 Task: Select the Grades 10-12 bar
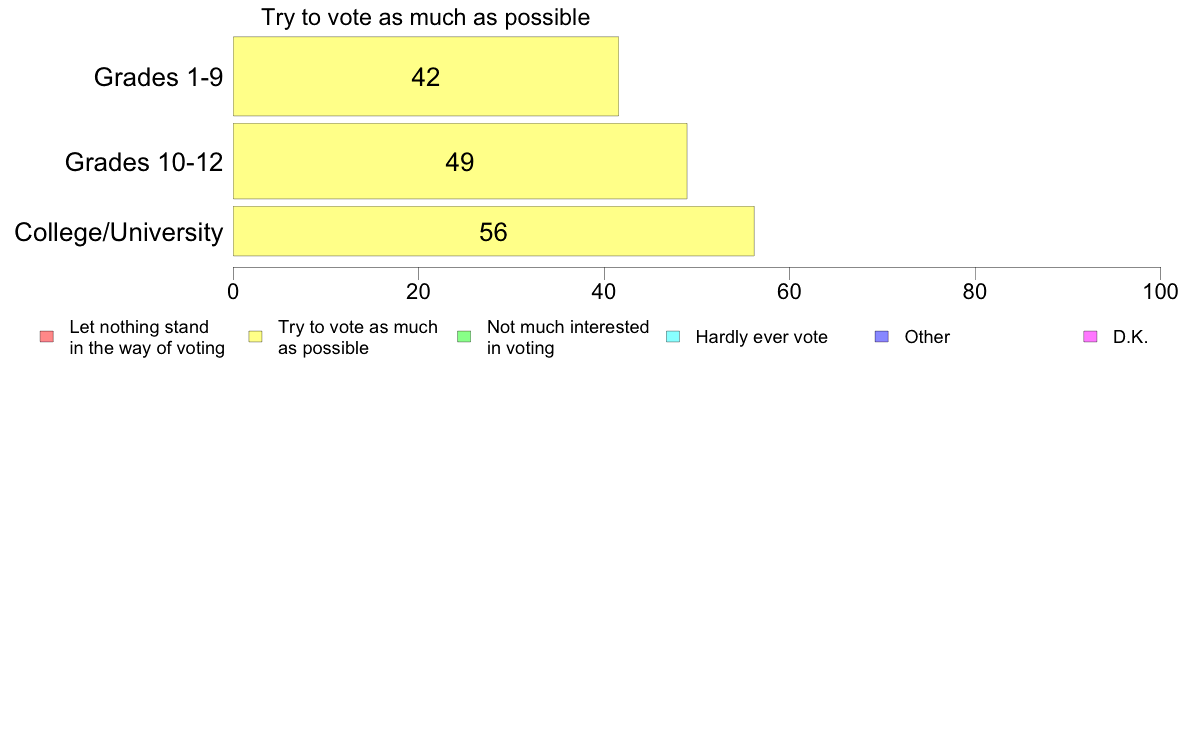[x=460, y=161]
